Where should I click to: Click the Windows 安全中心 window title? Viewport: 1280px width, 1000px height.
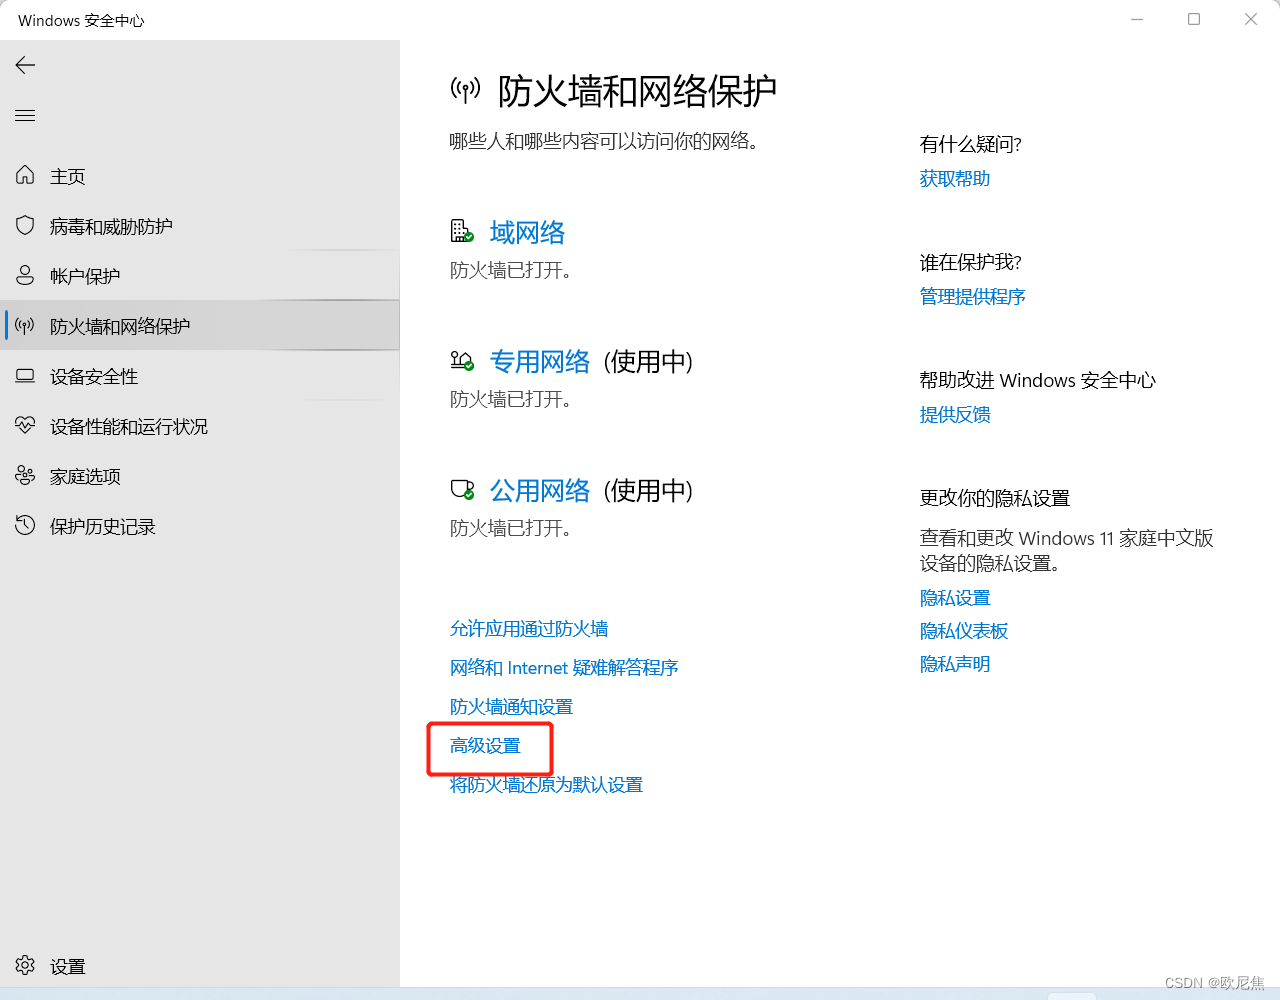tap(81, 20)
